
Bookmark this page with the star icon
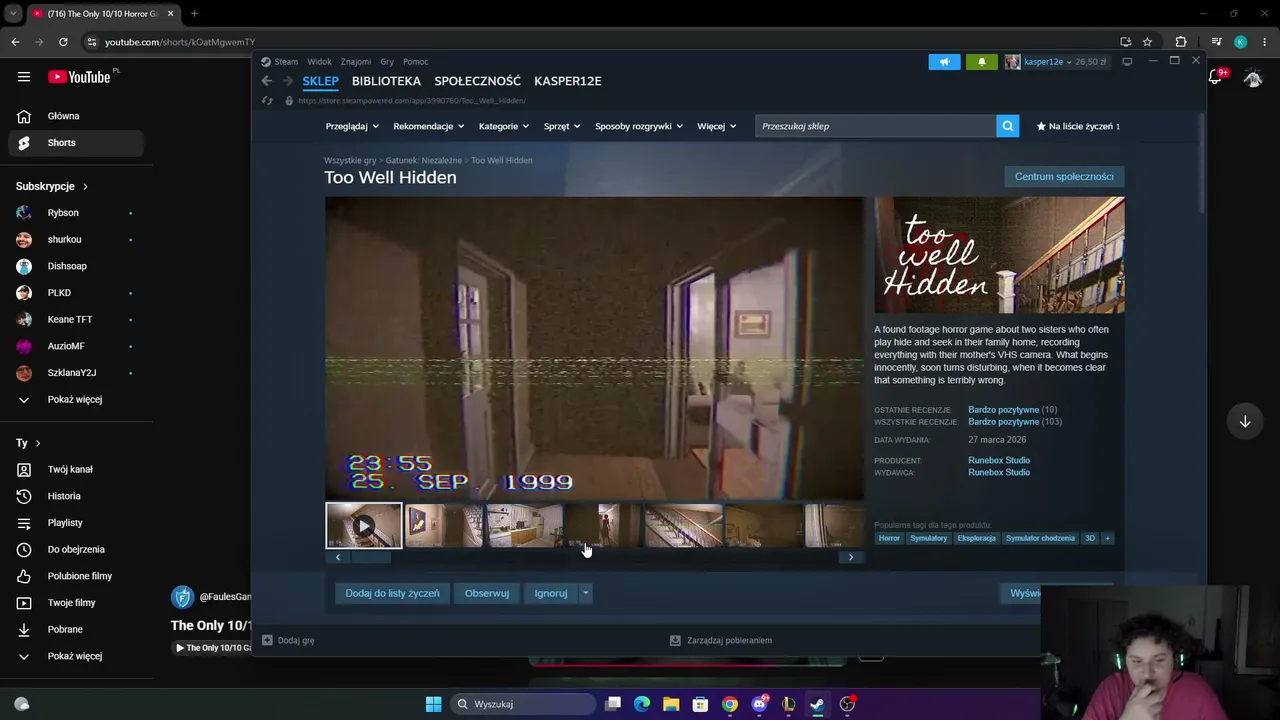click(1147, 42)
